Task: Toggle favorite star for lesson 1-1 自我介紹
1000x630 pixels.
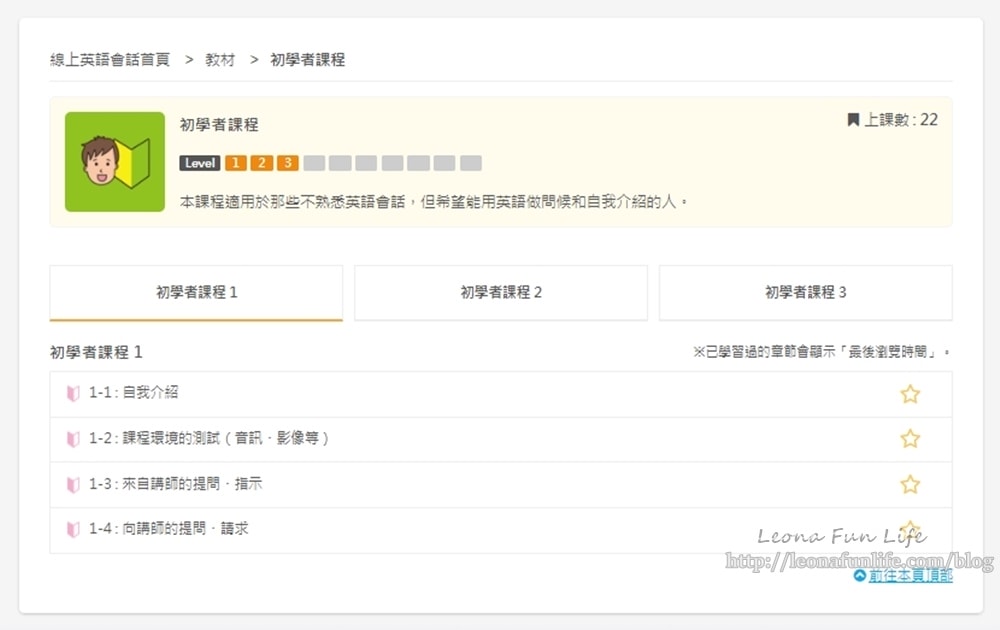Action: click(x=909, y=394)
